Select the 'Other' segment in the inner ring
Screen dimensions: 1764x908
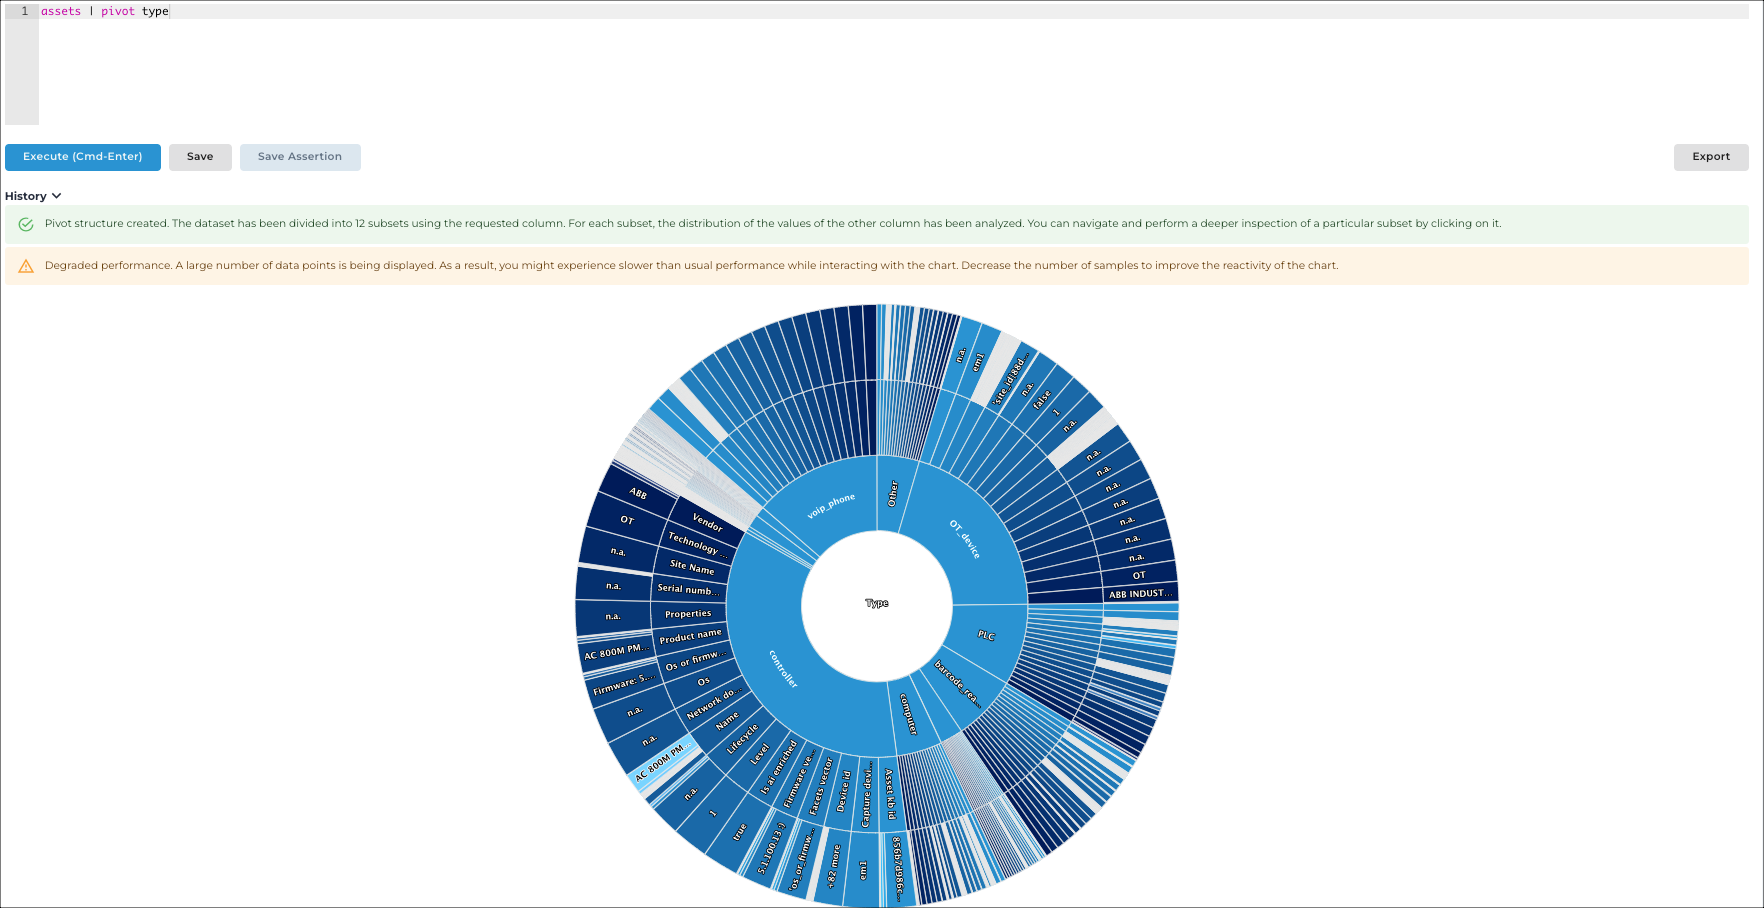(893, 493)
